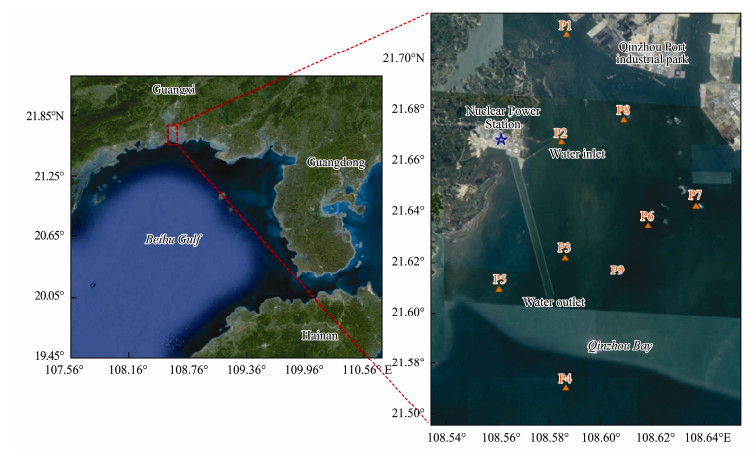The image size is (756, 454).
Task: Select the Guangxi region label
Action: click(x=174, y=89)
